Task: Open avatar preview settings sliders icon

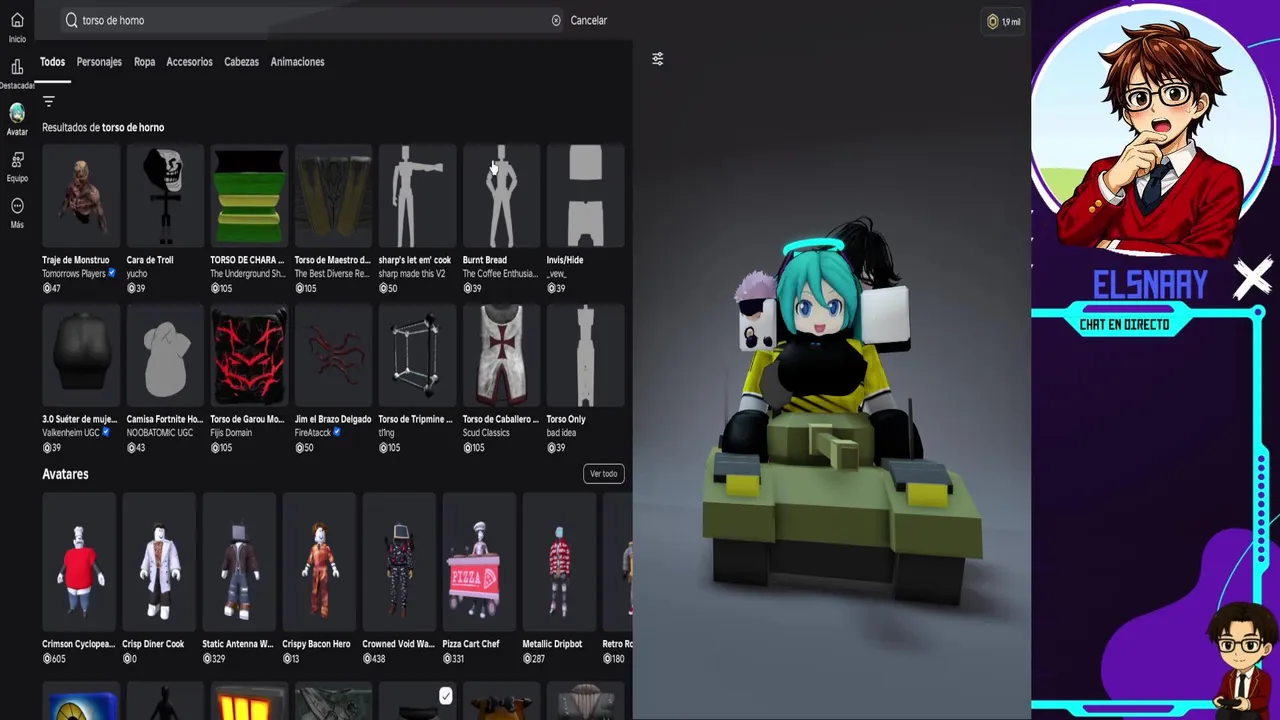Action: point(657,59)
